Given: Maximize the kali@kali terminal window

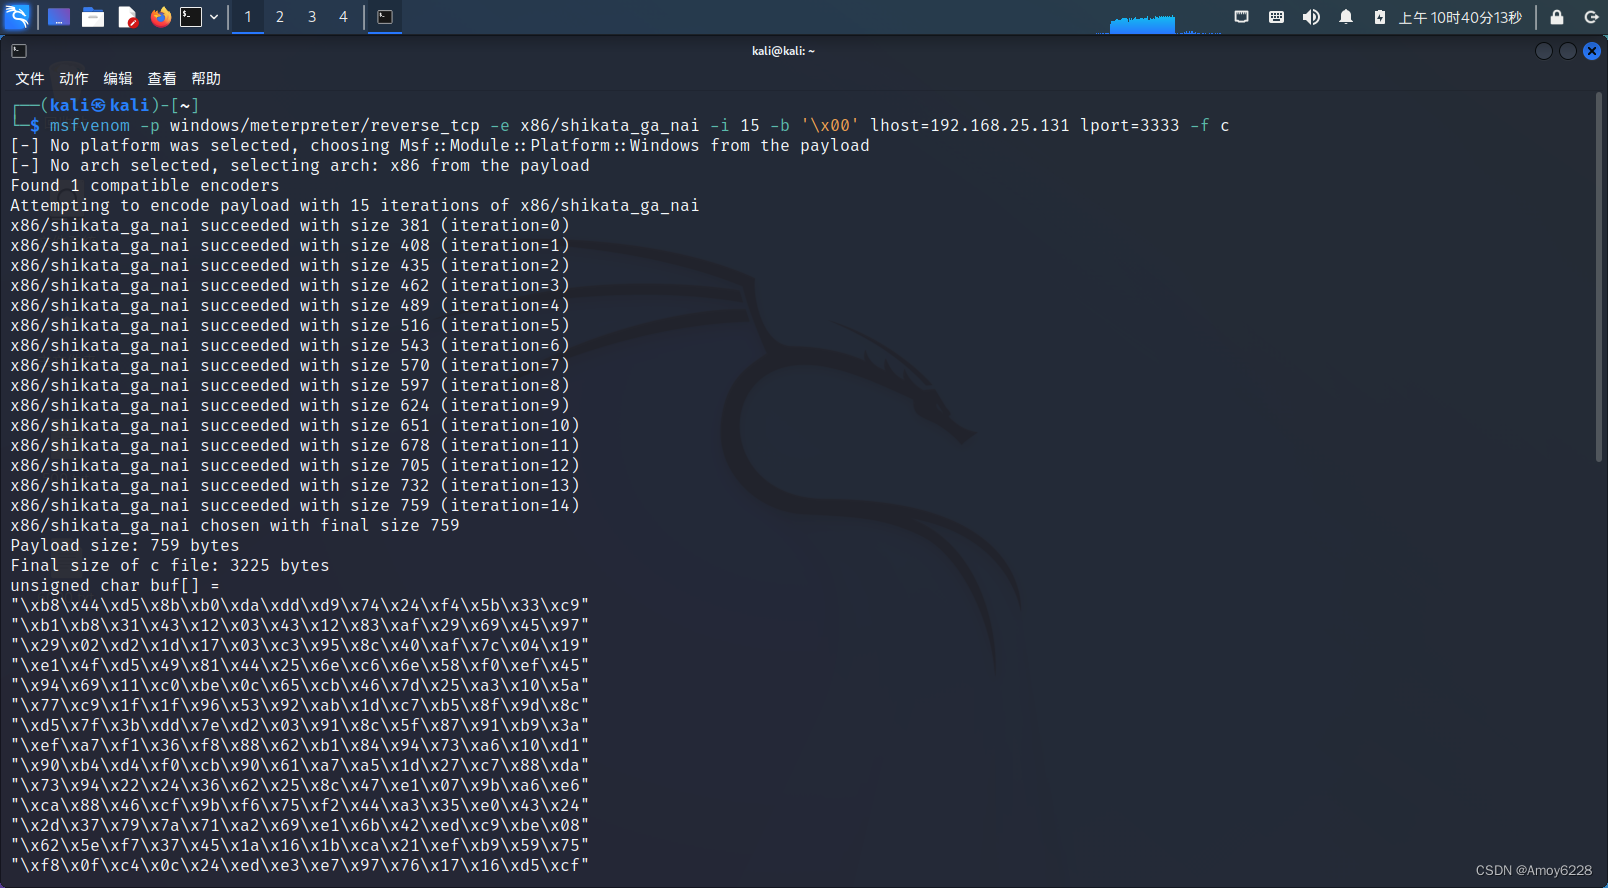Looking at the screenshot, I should point(1568,51).
